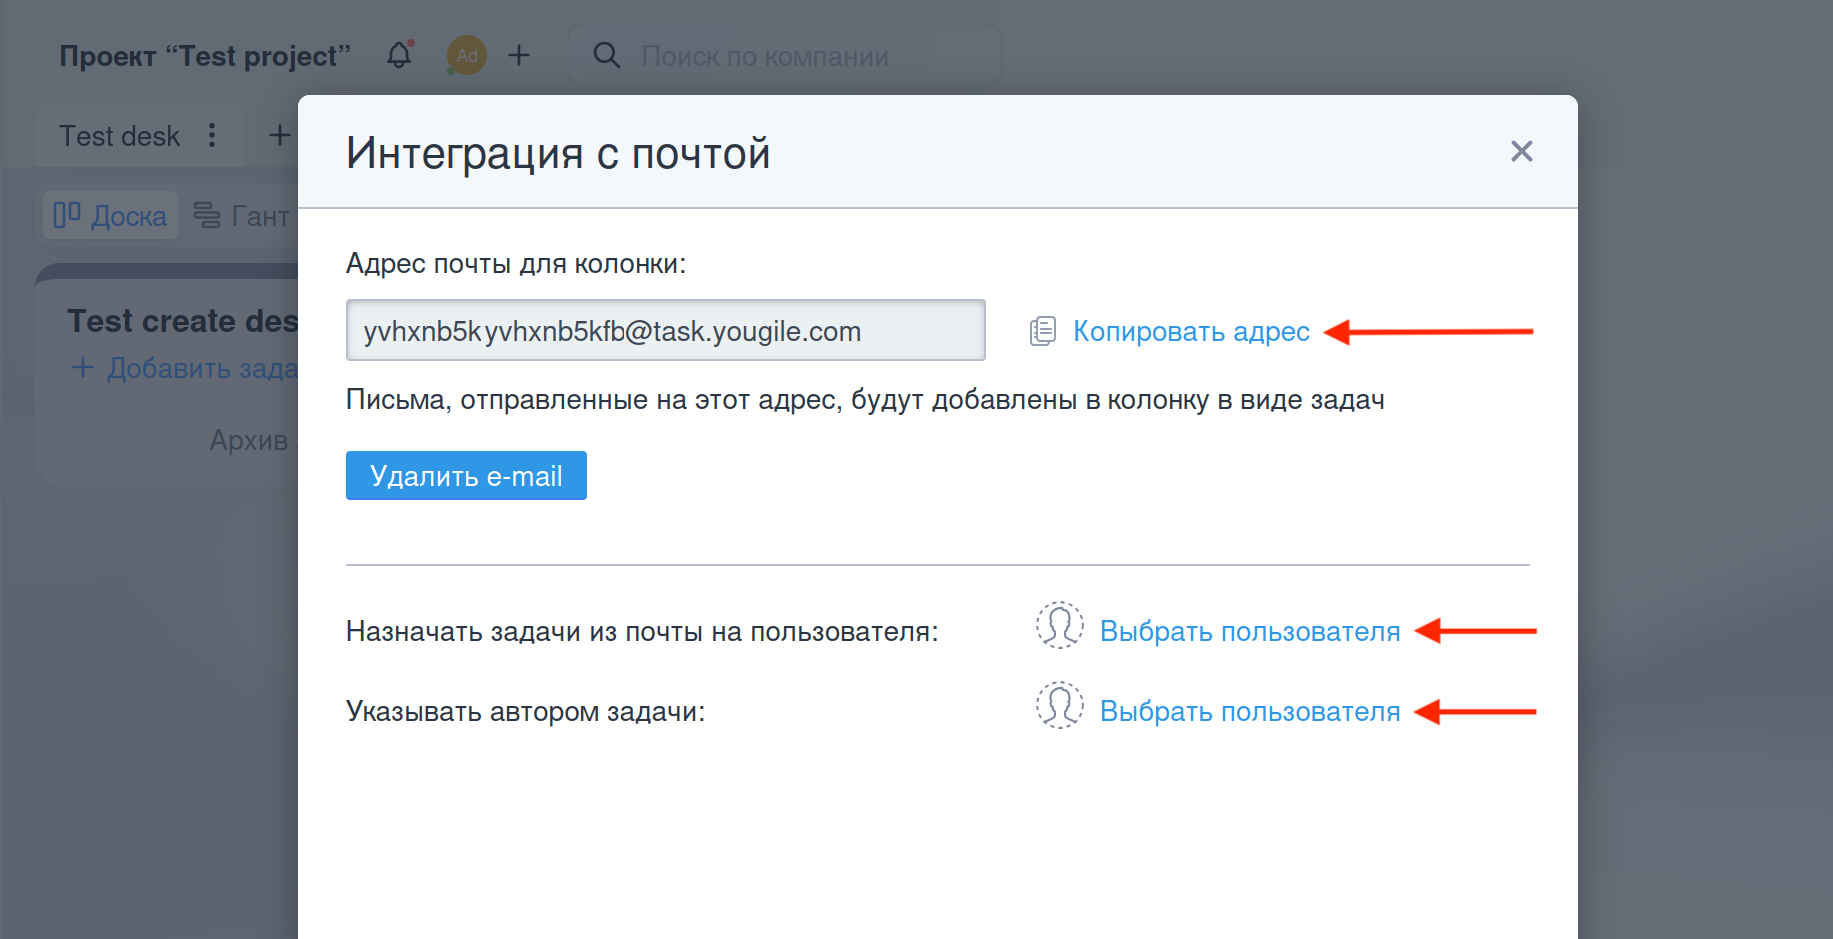
Task: Select the Test desk board tab
Action: point(119,136)
